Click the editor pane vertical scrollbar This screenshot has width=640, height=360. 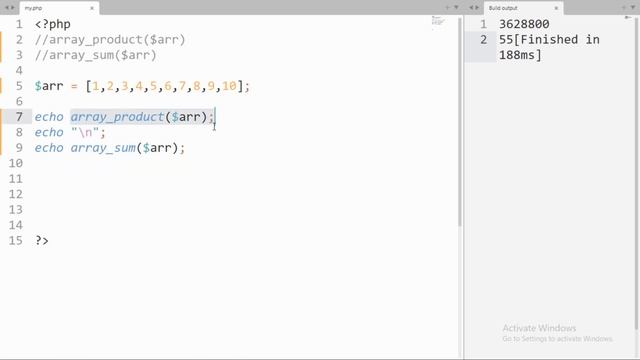[460, 122]
